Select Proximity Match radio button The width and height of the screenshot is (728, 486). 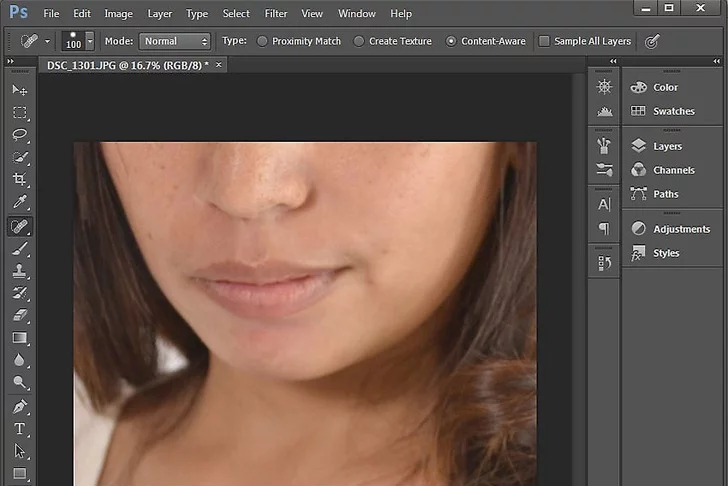262,42
